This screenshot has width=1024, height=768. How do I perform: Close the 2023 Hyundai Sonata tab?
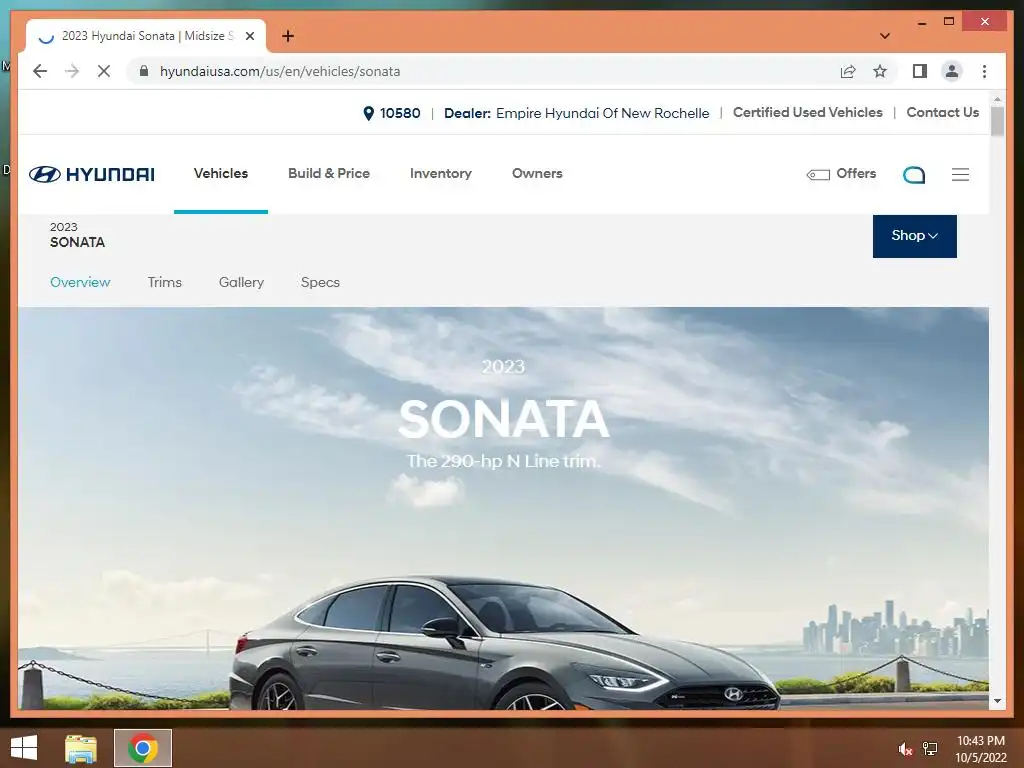pyautogui.click(x=249, y=36)
